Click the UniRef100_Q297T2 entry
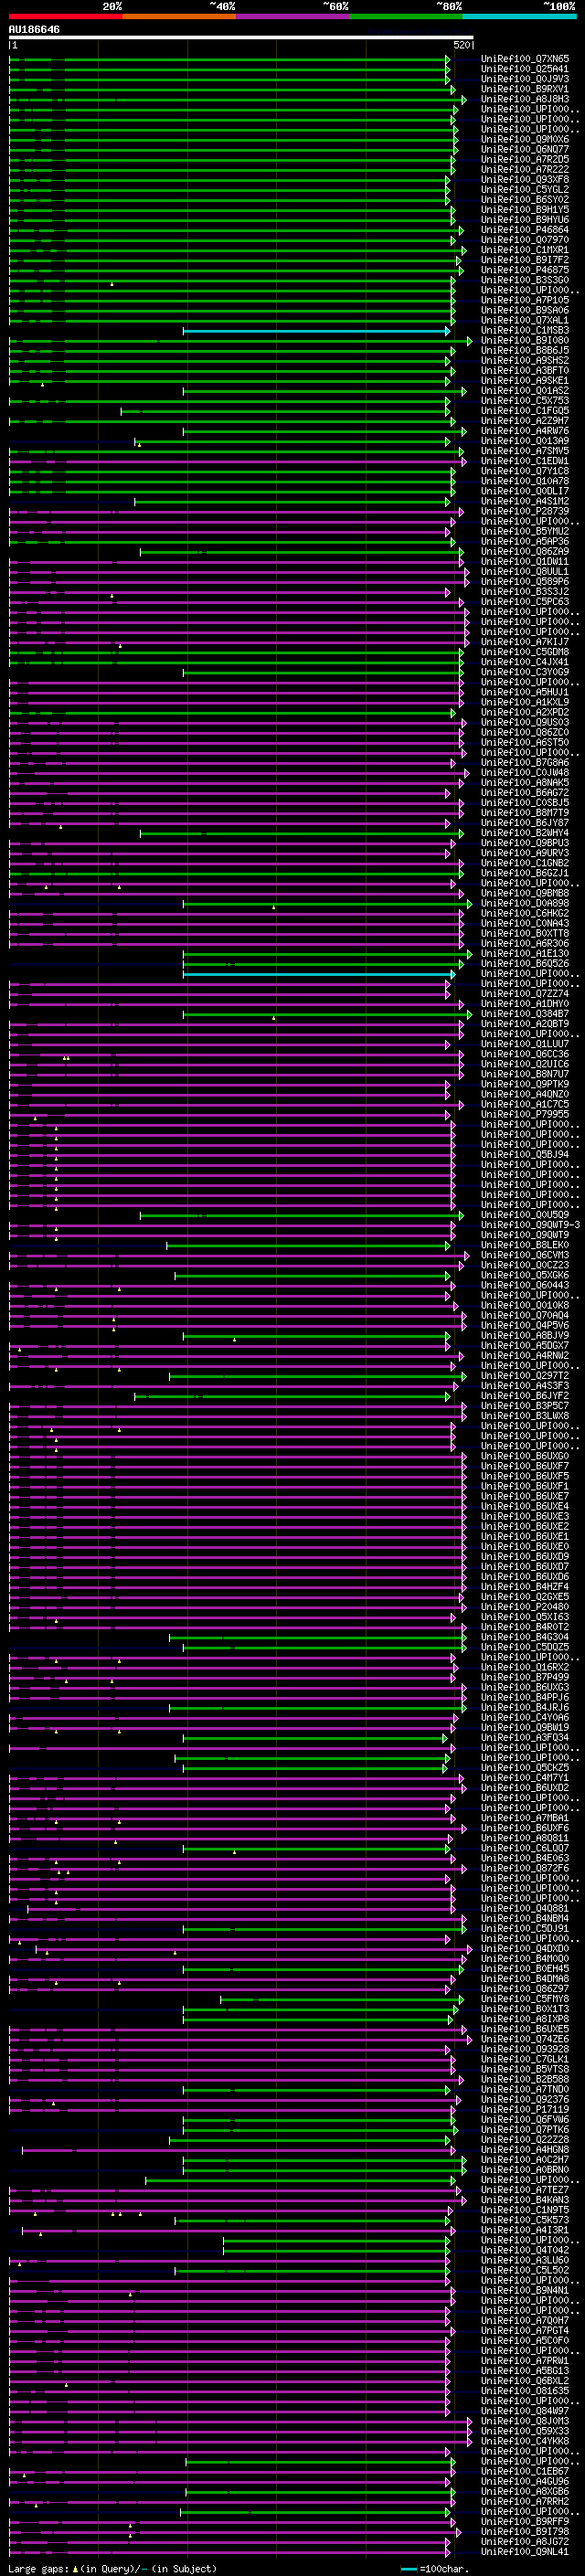 click(525, 1376)
